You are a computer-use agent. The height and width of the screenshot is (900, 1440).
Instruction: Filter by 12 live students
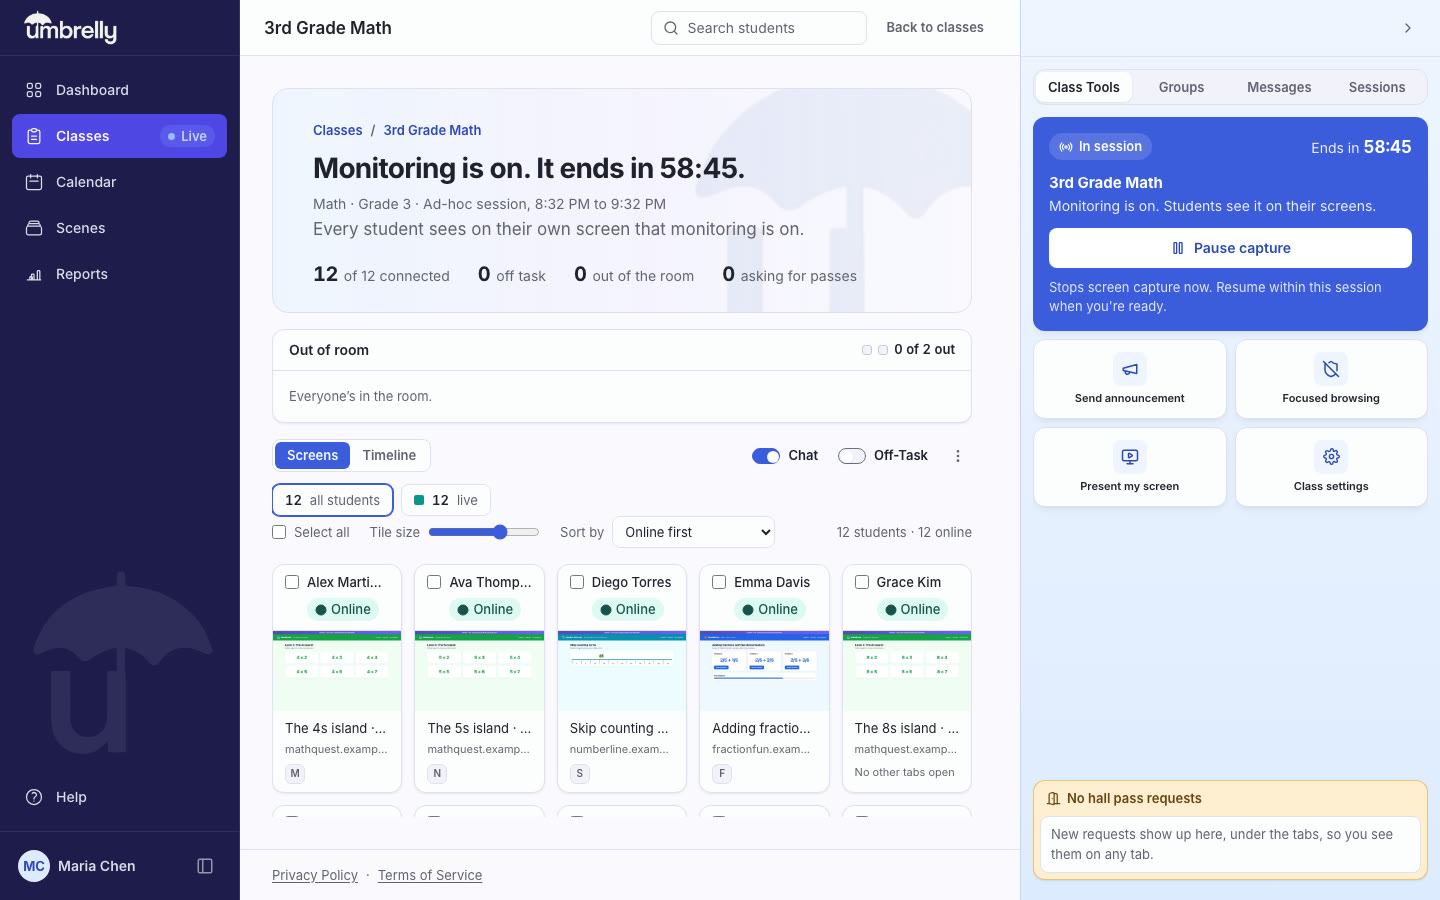coord(446,500)
